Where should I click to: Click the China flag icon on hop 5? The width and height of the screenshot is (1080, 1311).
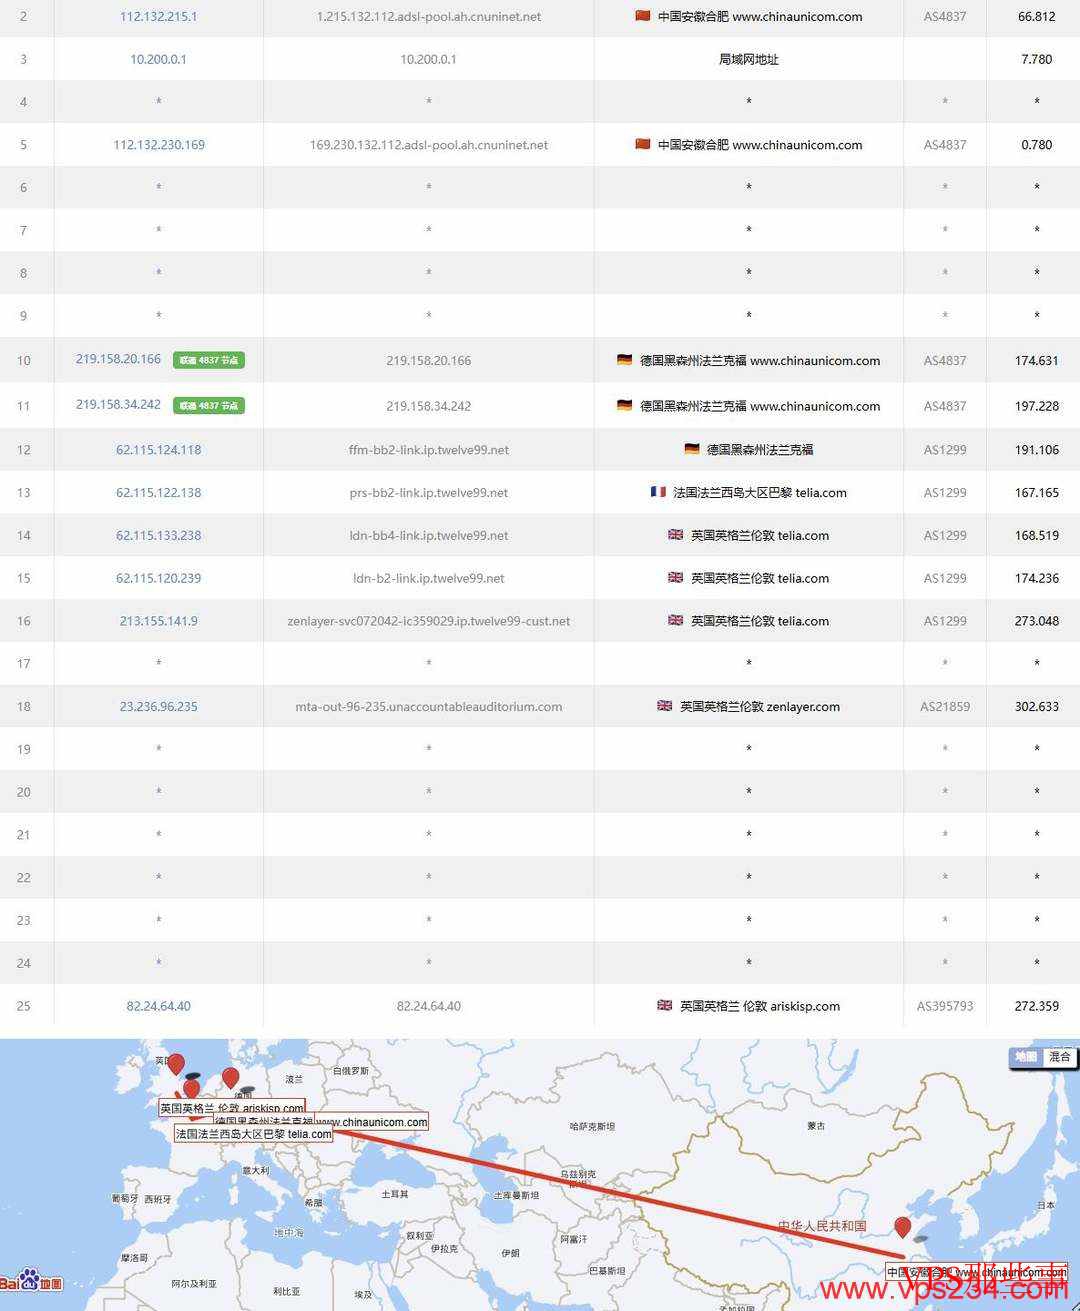click(x=644, y=144)
